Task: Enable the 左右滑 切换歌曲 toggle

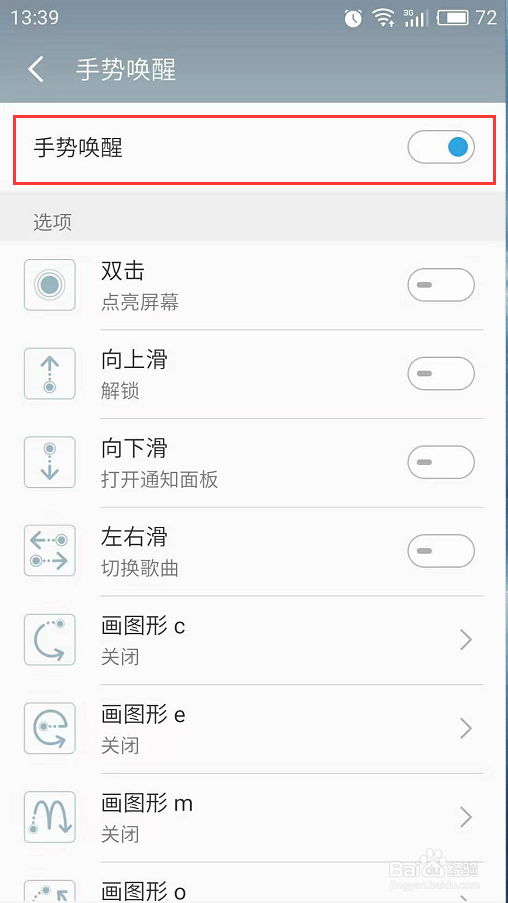Action: pos(441,551)
